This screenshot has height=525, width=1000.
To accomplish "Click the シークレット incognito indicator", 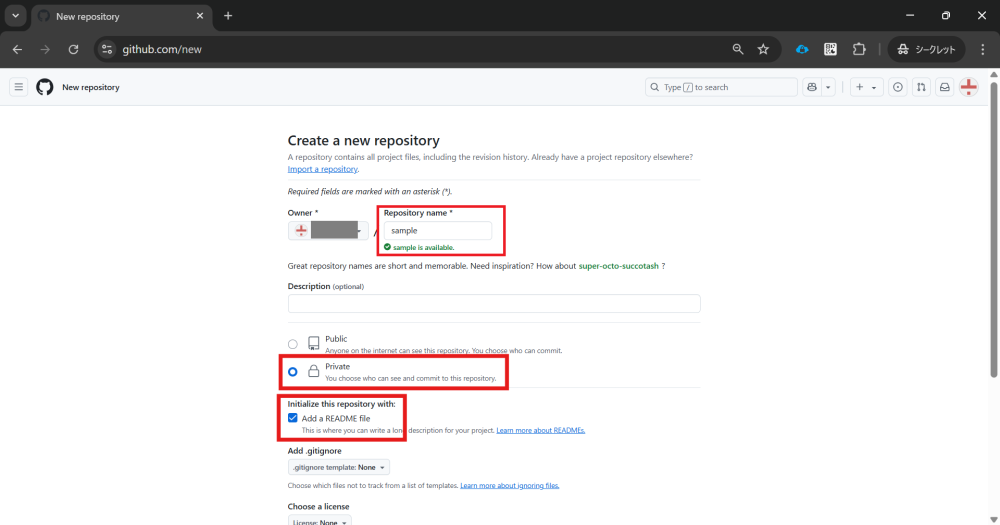I will point(927,49).
